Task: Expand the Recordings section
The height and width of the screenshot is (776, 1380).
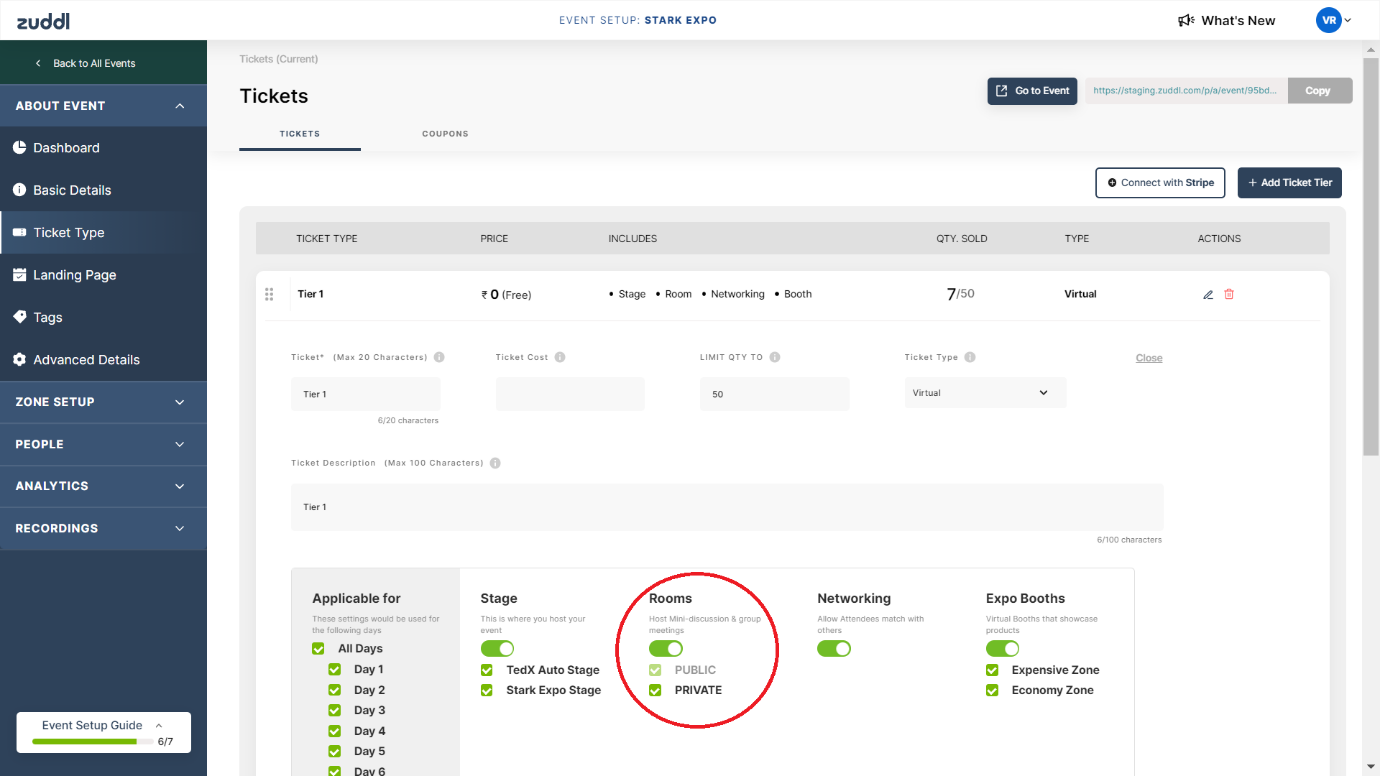Action: click(103, 528)
